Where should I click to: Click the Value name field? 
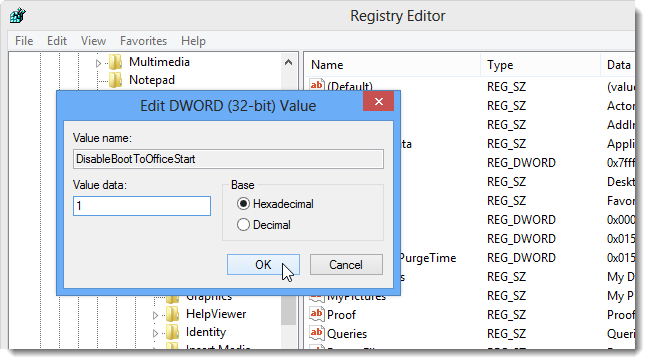(228, 159)
